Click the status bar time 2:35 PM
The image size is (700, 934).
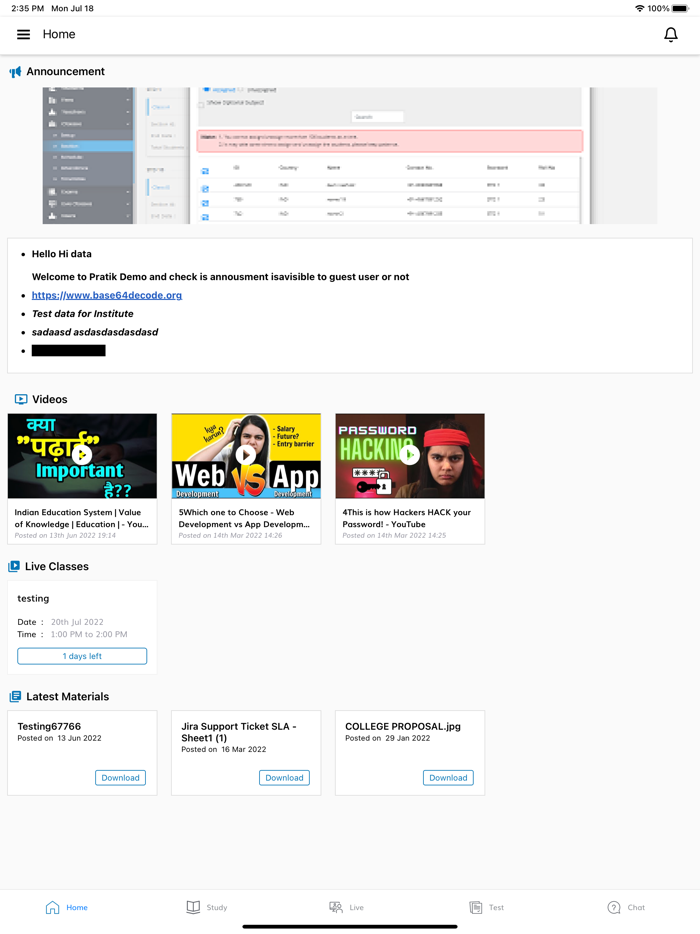28,8
